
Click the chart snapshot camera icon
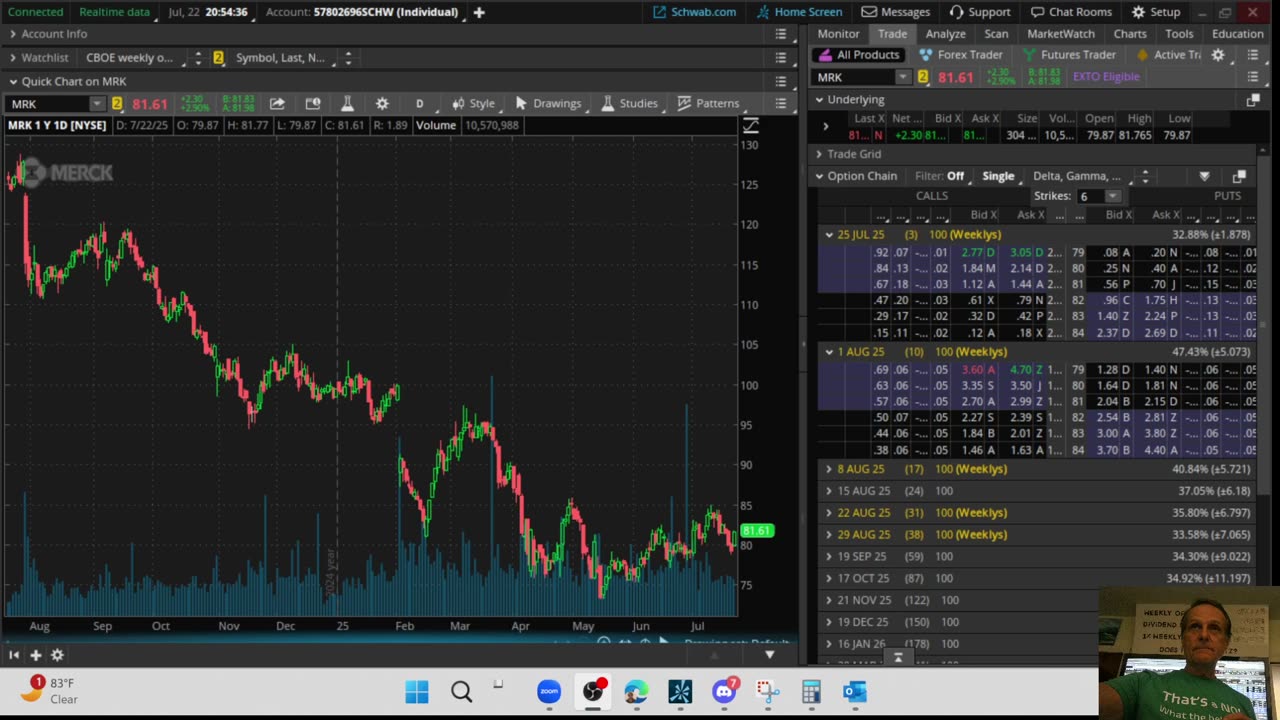313,103
